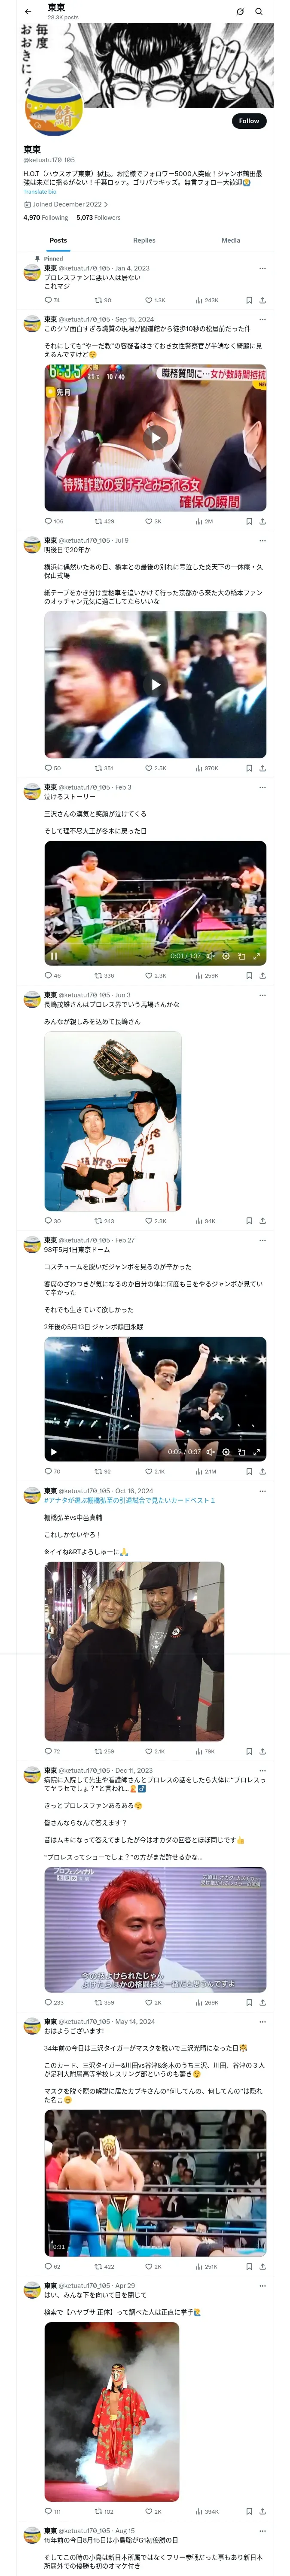Repost the Jul 9 post
The image size is (290, 2576).
click(x=103, y=768)
